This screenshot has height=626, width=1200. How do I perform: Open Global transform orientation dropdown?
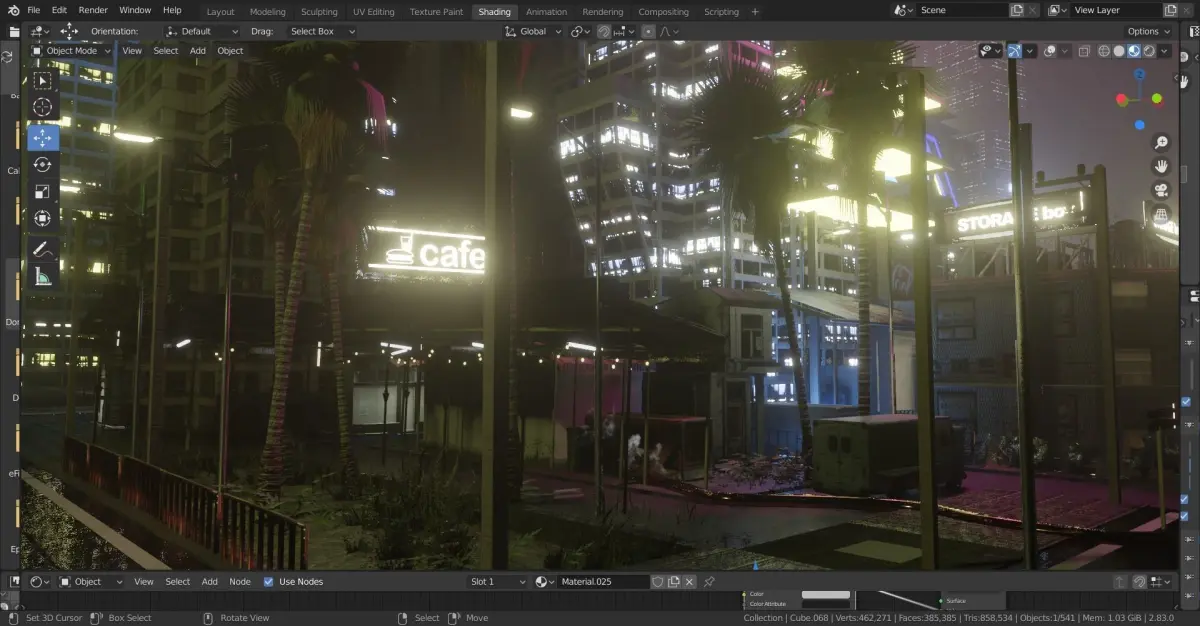(x=532, y=31)
